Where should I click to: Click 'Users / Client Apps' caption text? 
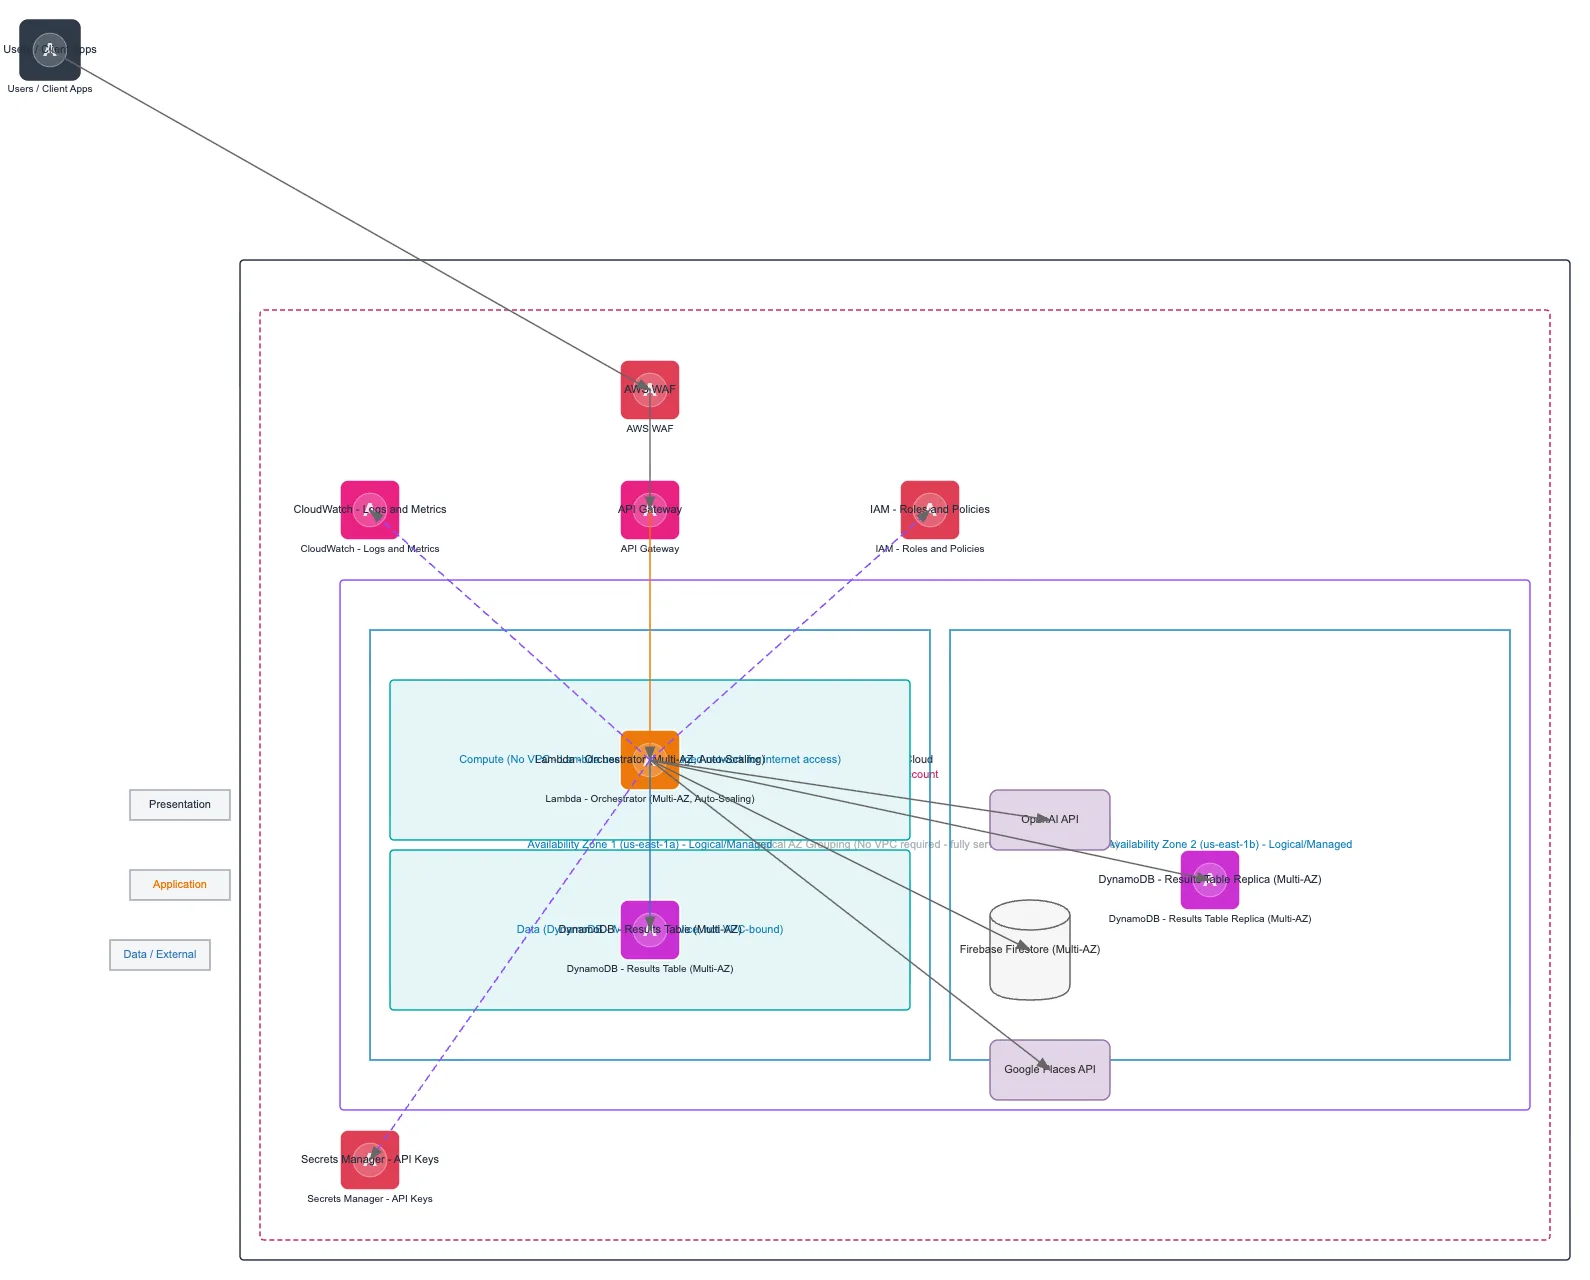pyautogui.click(x=50, y=89)
